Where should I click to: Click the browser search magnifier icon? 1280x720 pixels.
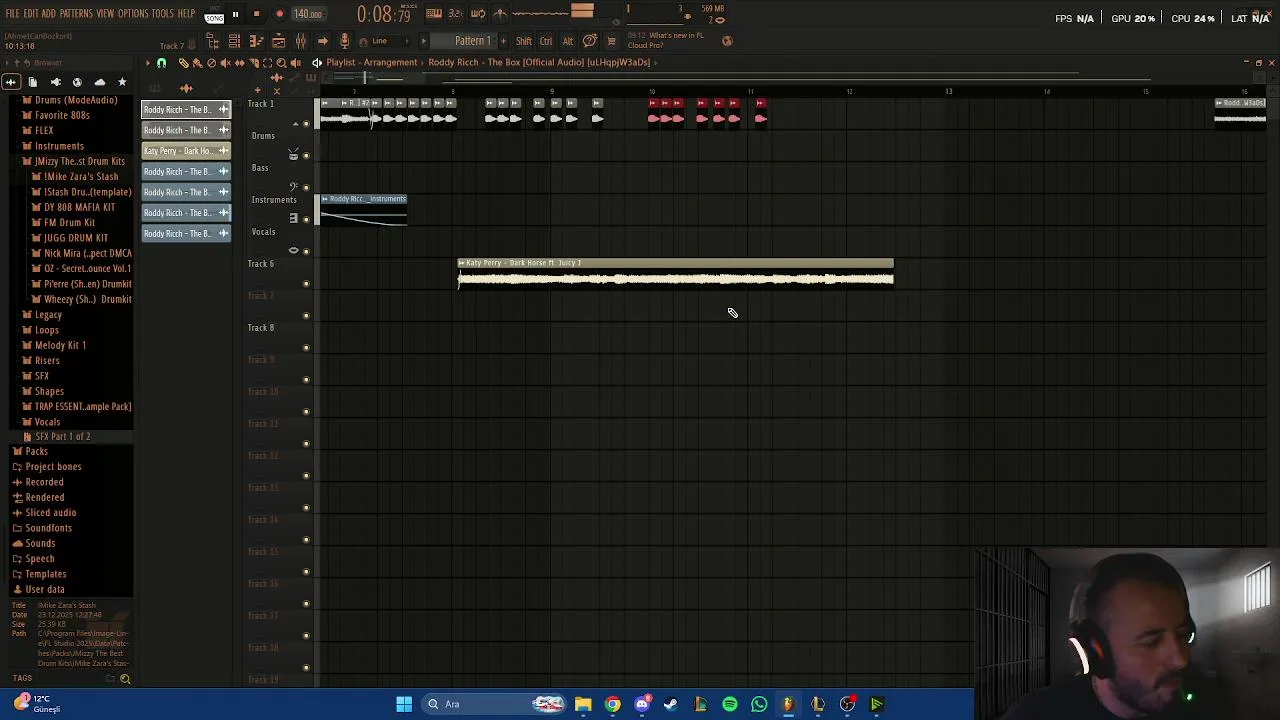pyautogui.click(x=125, y=679)
